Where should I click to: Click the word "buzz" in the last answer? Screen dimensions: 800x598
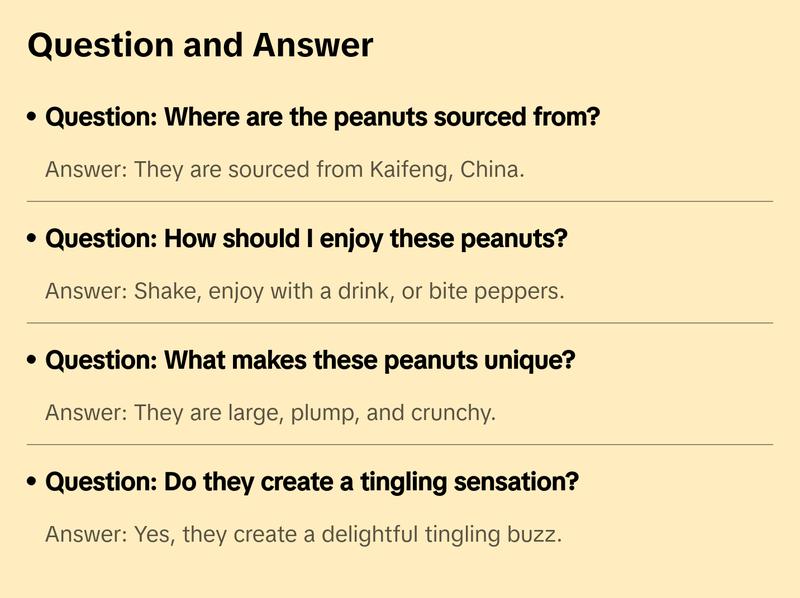pos(537,535)
